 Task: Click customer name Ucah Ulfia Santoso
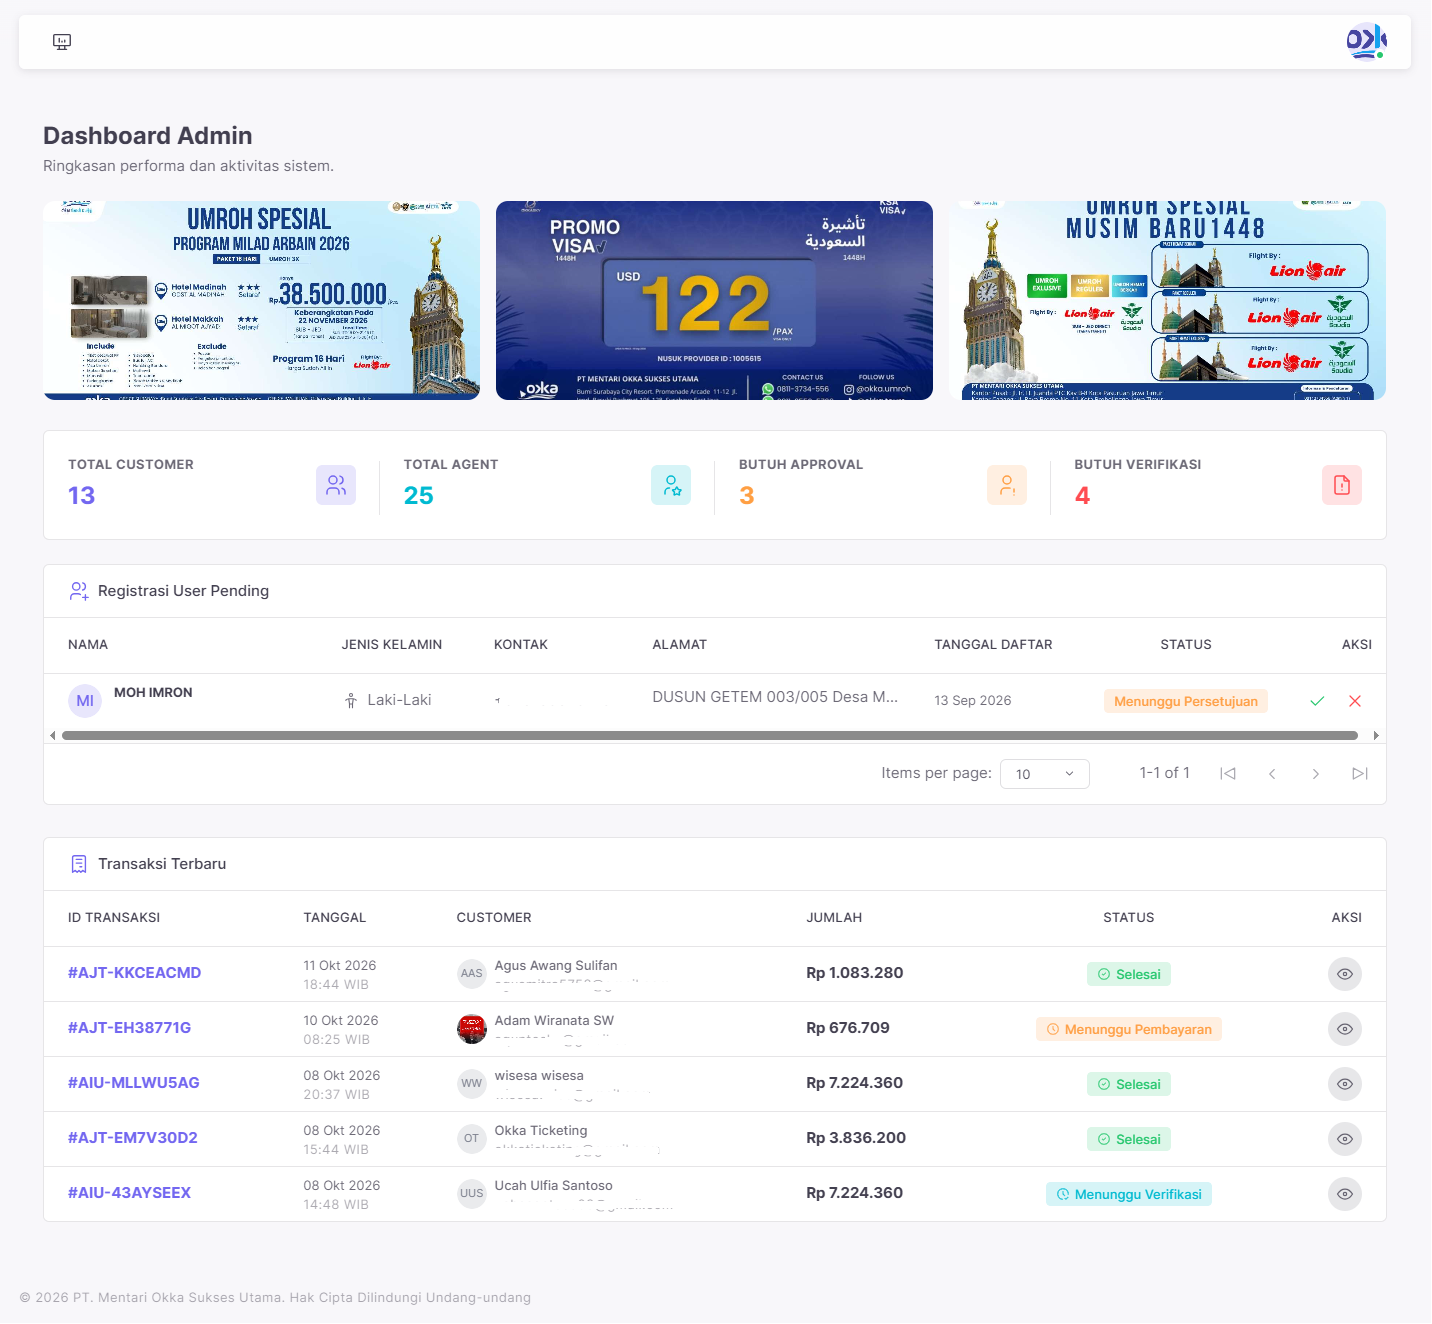click(553, 1186)
